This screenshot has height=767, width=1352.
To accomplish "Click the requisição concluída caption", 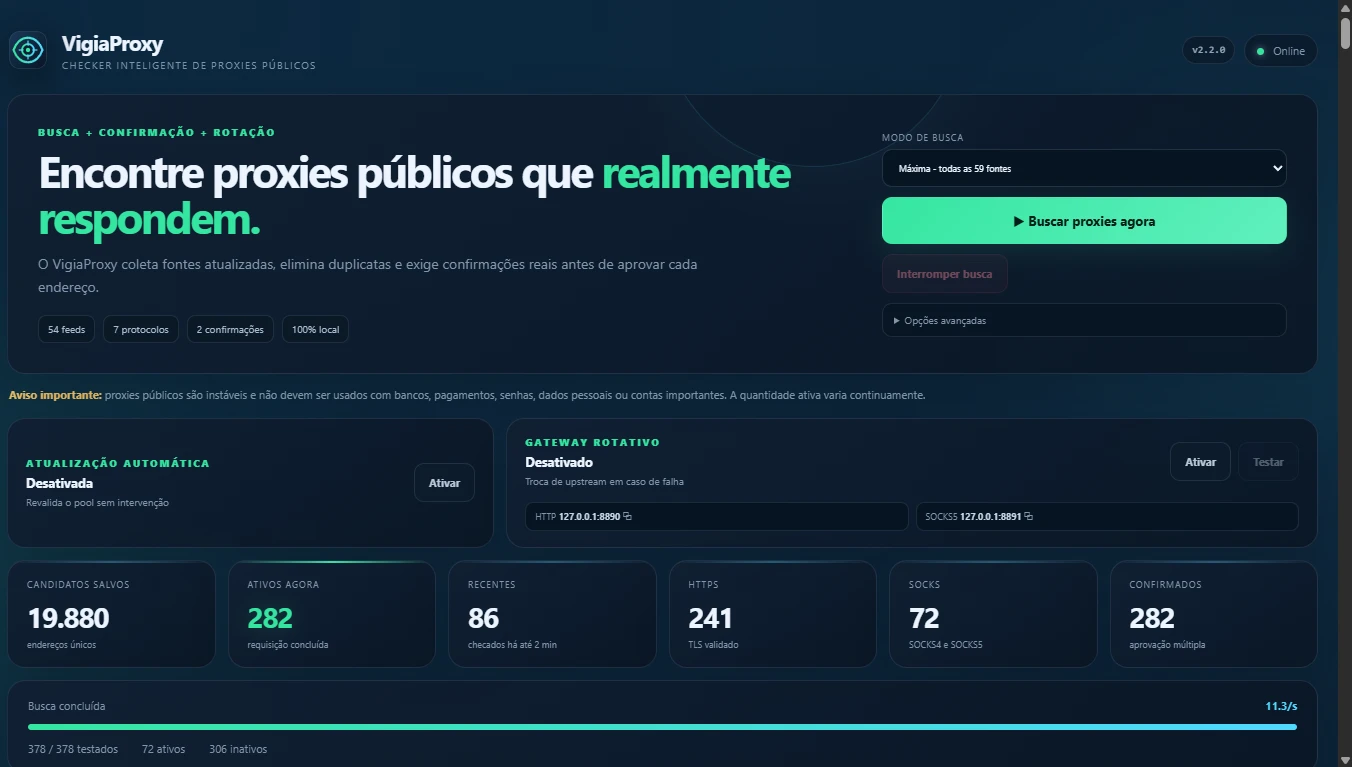I will [288, 645].
